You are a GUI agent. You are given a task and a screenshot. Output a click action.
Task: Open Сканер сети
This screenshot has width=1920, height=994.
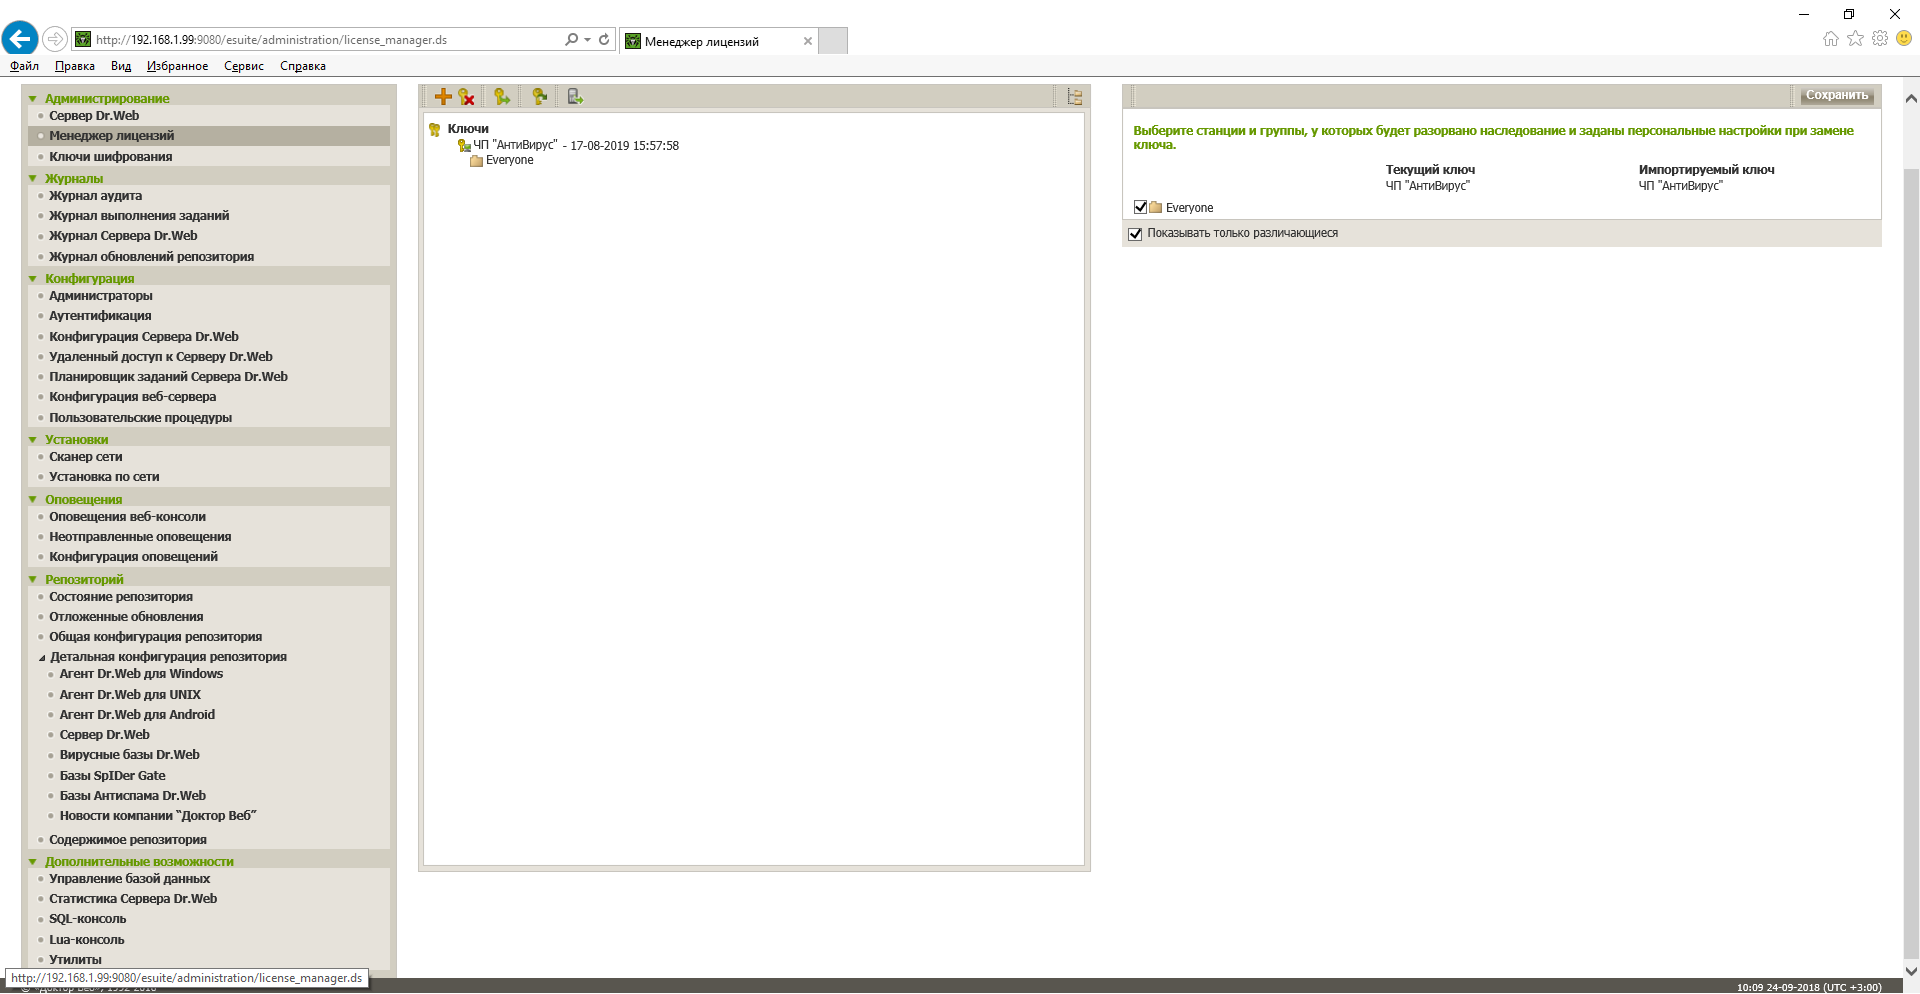(x=86, y=457)
